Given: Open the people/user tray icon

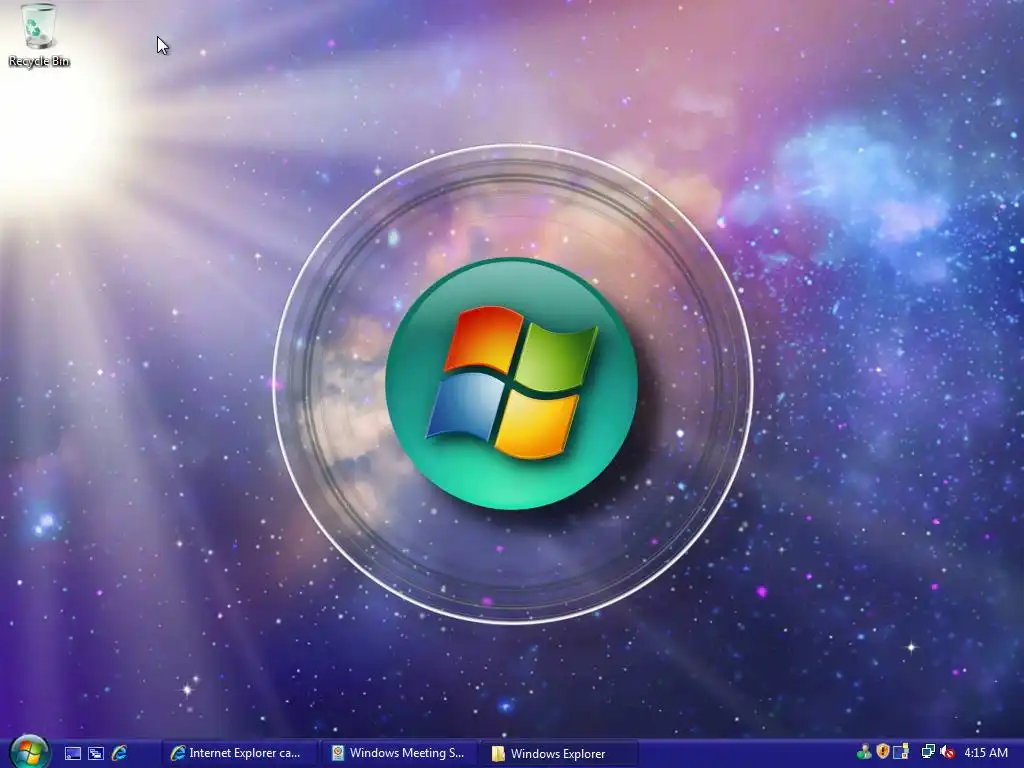Looking at the screenshot, I should [x=864, y=752].
